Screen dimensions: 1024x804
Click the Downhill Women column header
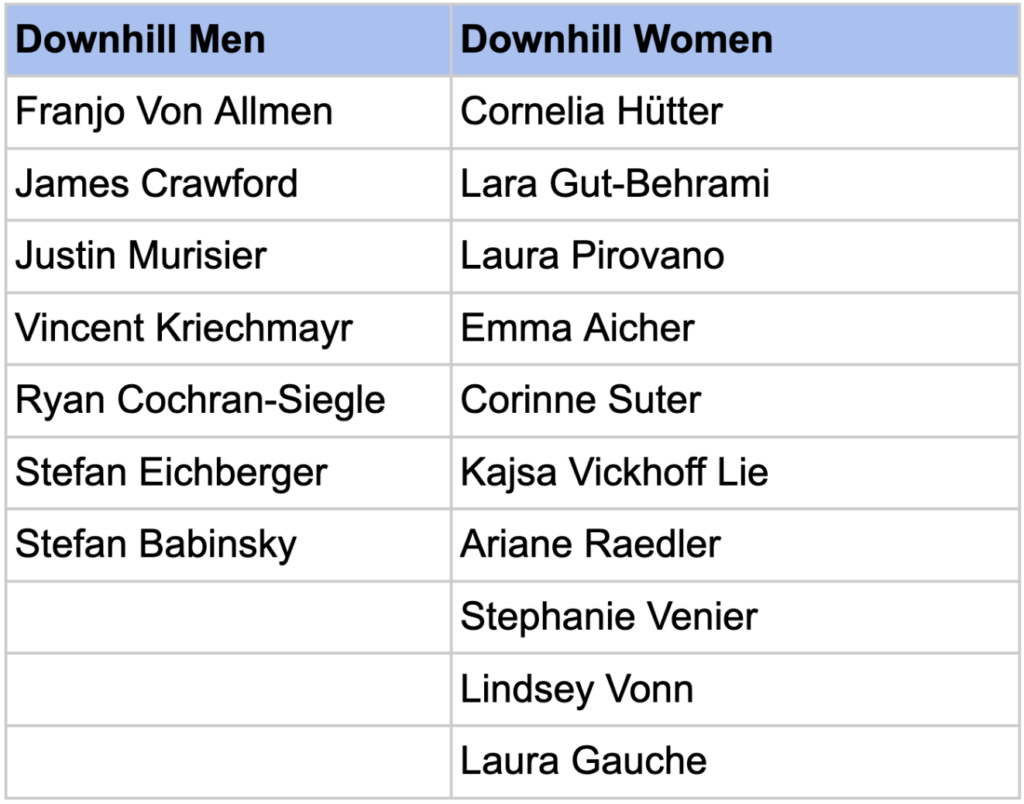(x=616, y=40)
